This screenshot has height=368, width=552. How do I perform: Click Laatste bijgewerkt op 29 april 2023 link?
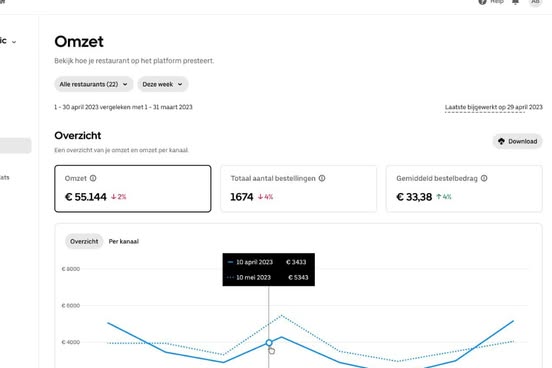pos(494,107)
